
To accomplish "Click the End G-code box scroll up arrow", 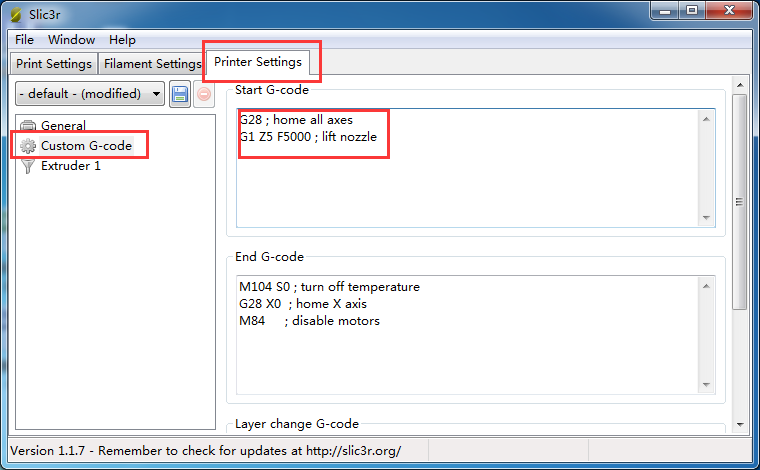I will [706, 286].
